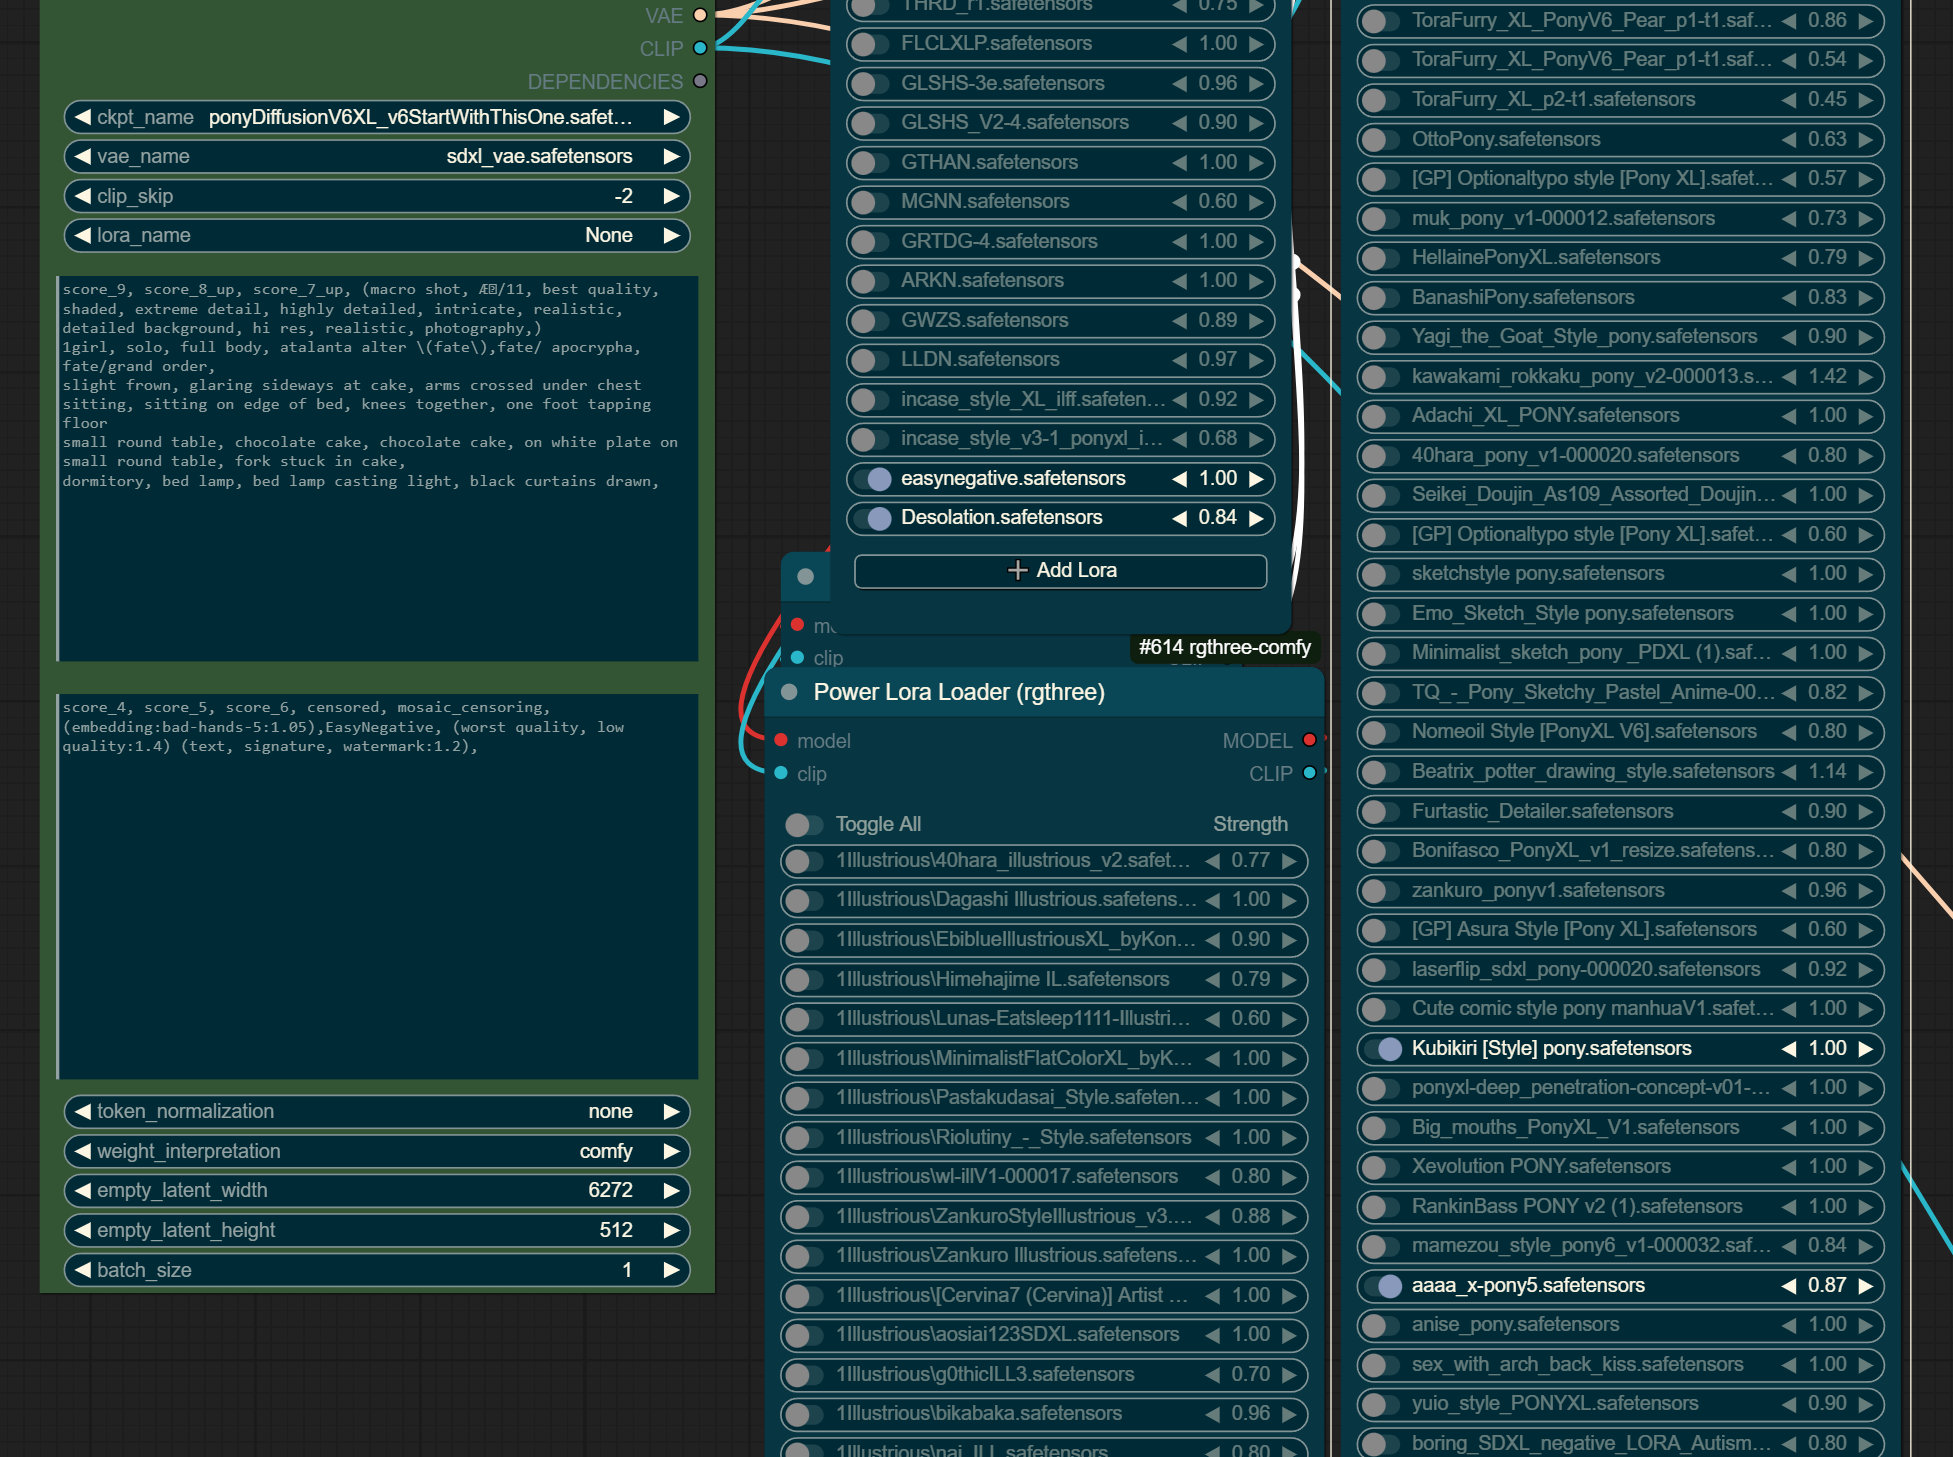Screen dimensions: 1953x1457
Task: Enable anise_pony.safetensors lora
Action: (1381, 1325)
